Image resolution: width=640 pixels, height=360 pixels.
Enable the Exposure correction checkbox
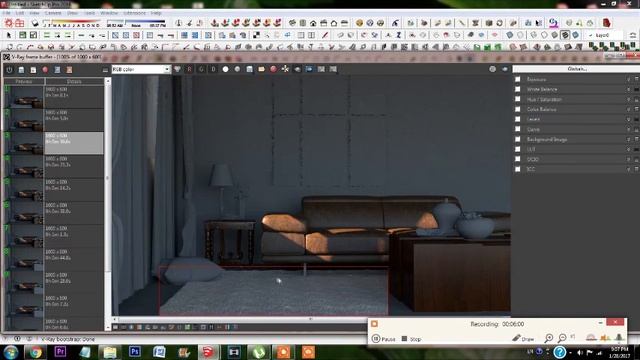tap(518, 79)
